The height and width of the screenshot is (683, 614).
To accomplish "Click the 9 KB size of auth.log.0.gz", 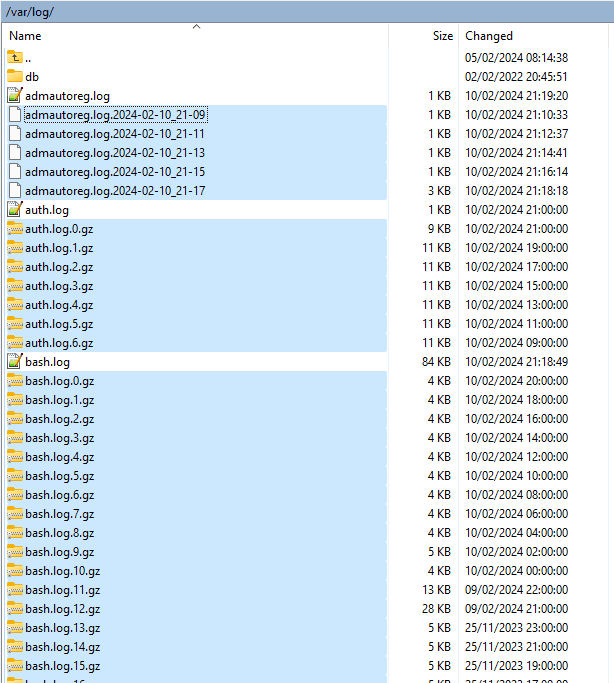I will (439, 229).
